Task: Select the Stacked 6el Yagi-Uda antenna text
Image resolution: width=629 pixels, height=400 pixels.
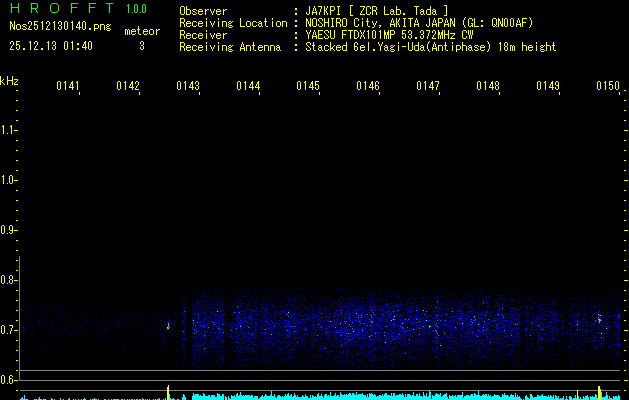Action: pyautogui.click(x=431, y=47)
